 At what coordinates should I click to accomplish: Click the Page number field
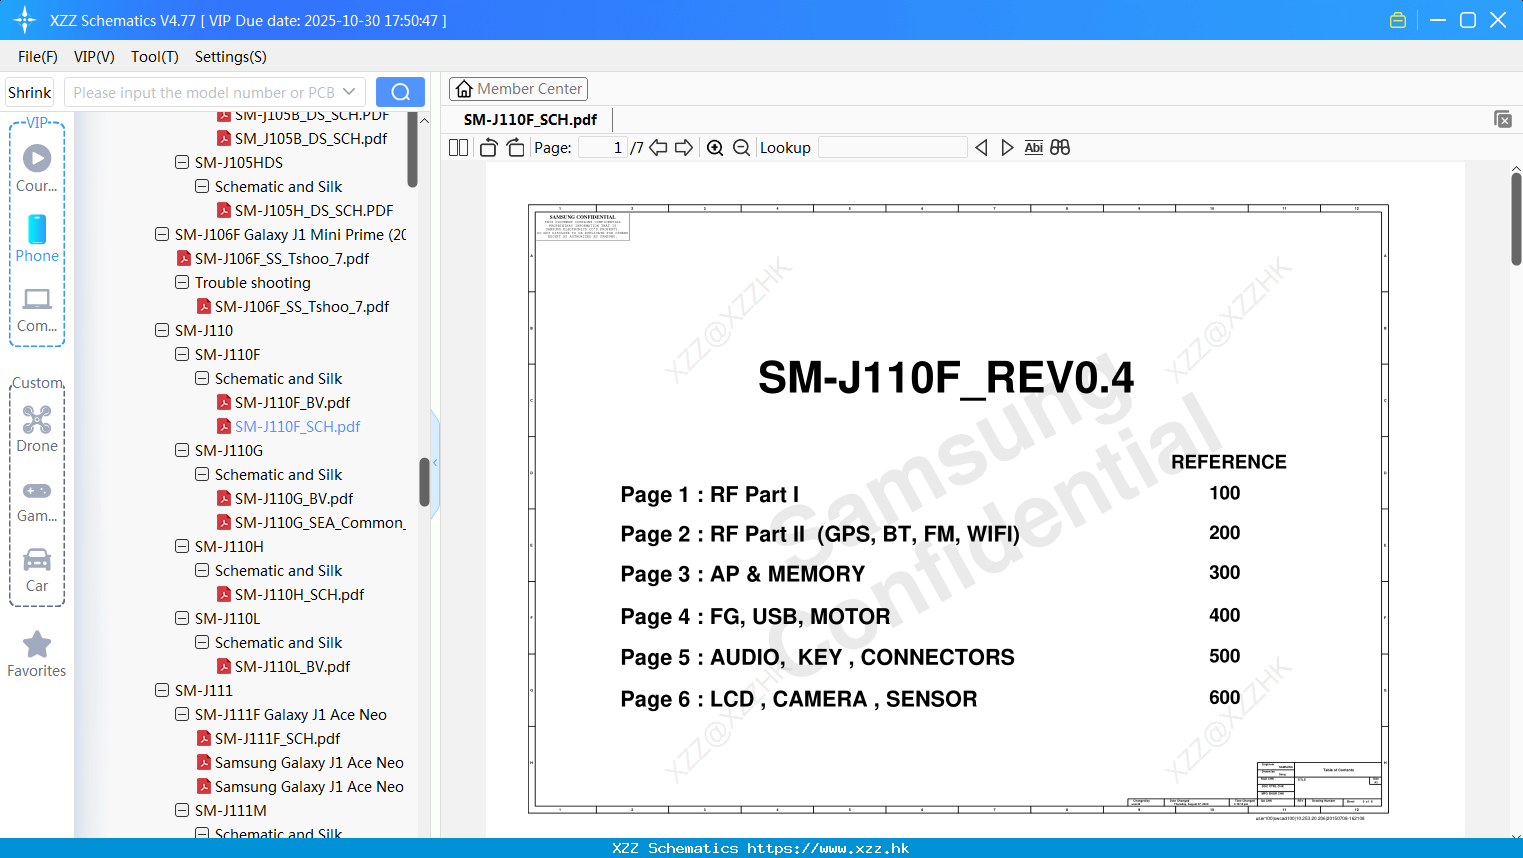click(x=602, y=147)
